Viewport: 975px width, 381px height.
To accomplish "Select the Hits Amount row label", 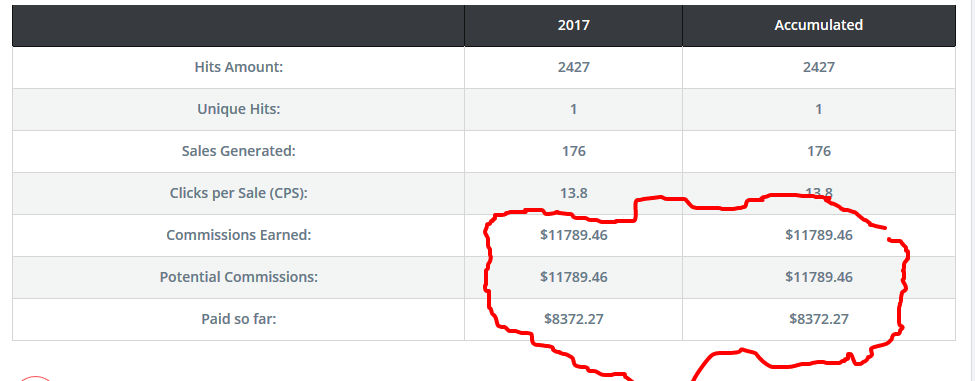I will [x=239, y=67].
